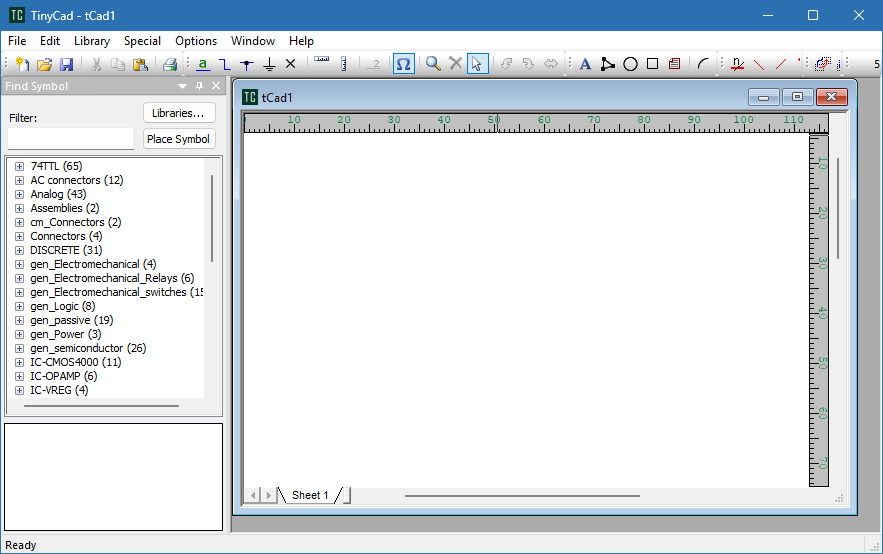The width and height of the screenshot is (883, 554).
Task: Open the Special menu
Action: 142,41
